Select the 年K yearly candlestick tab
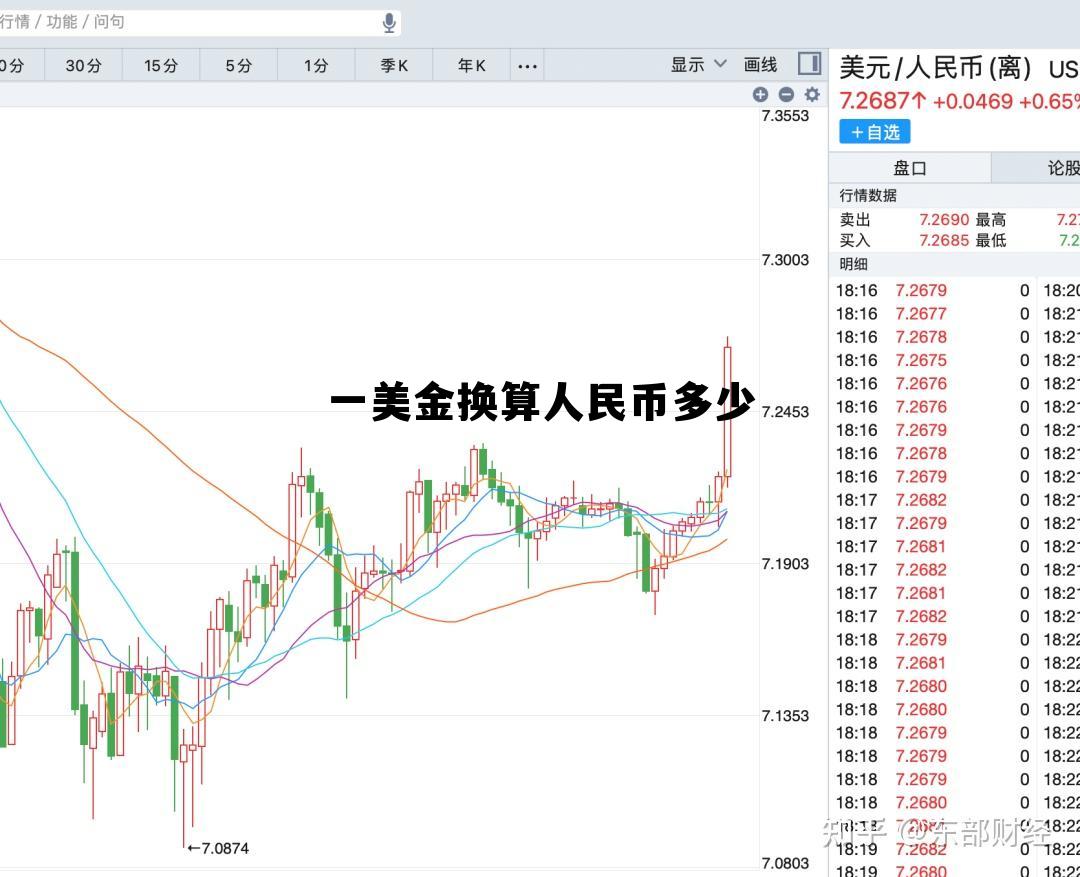 pos(469,64)
